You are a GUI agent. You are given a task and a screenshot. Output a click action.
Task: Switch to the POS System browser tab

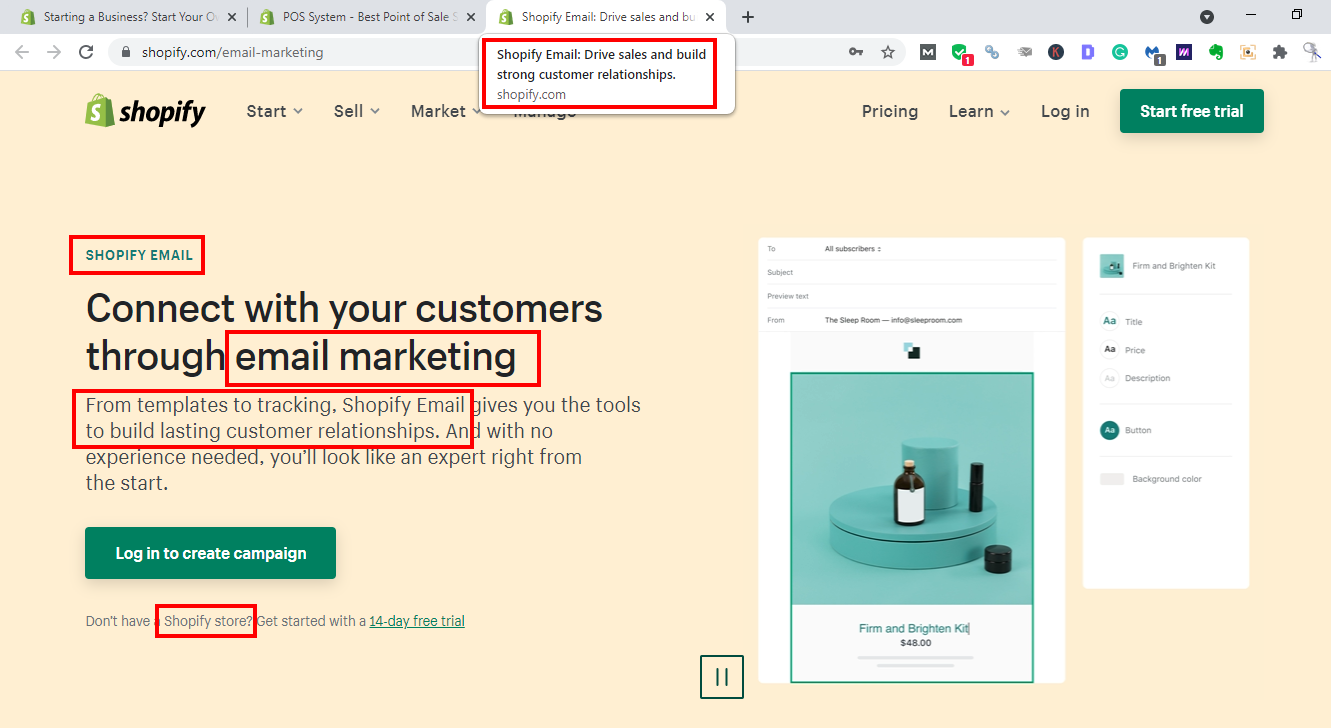click(x=360, y=17)
